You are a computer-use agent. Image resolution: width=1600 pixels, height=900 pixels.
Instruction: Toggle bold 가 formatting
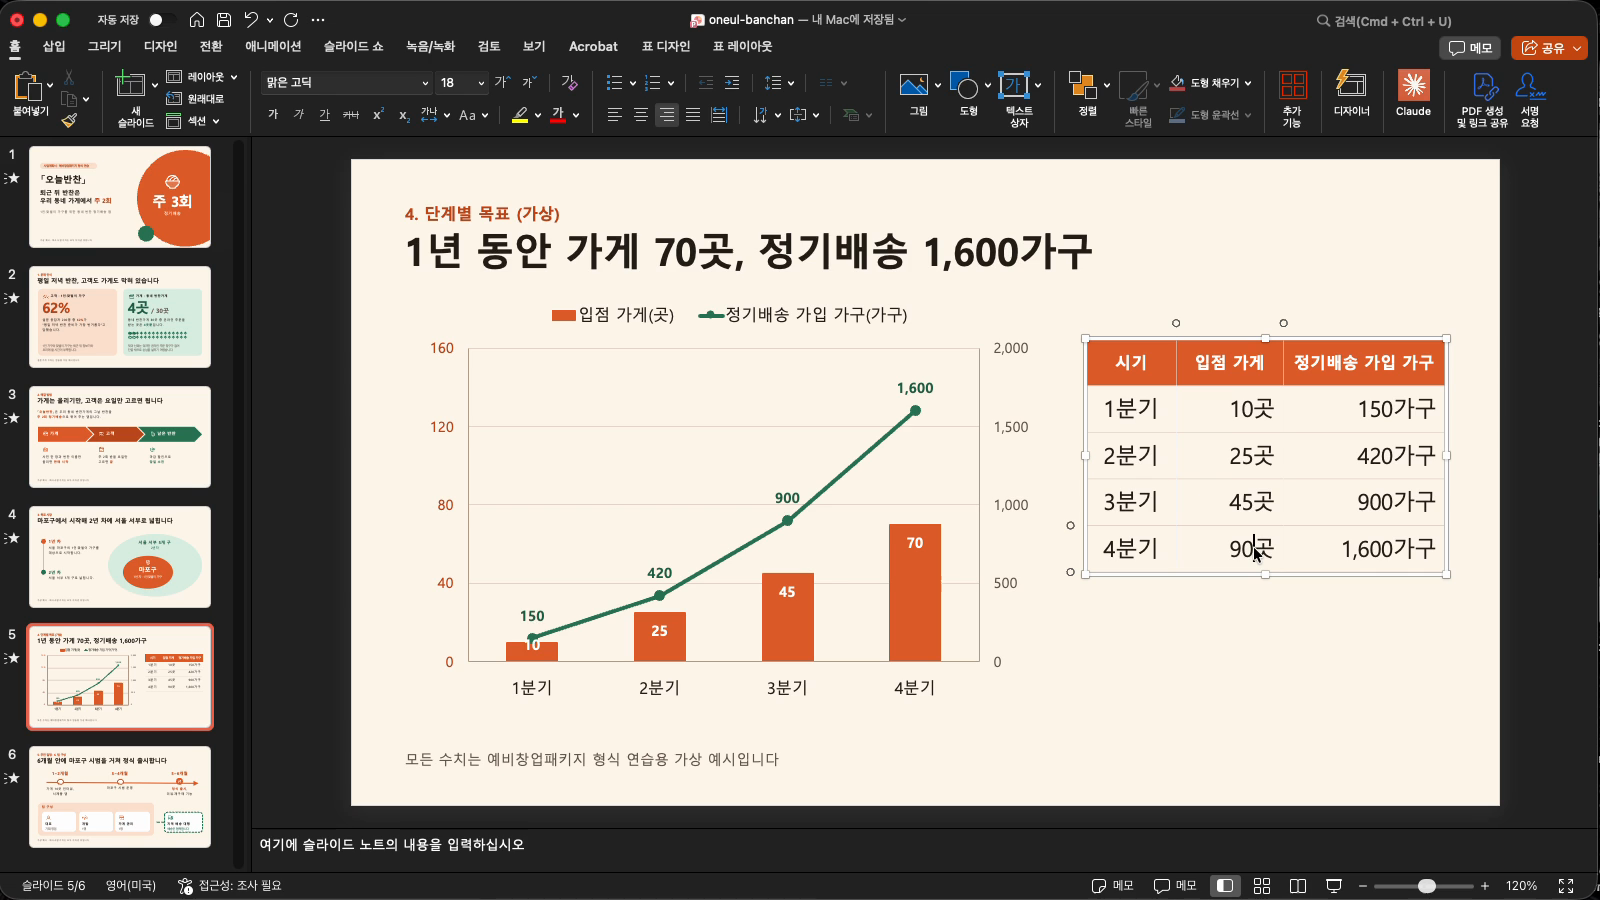[273, 115]
